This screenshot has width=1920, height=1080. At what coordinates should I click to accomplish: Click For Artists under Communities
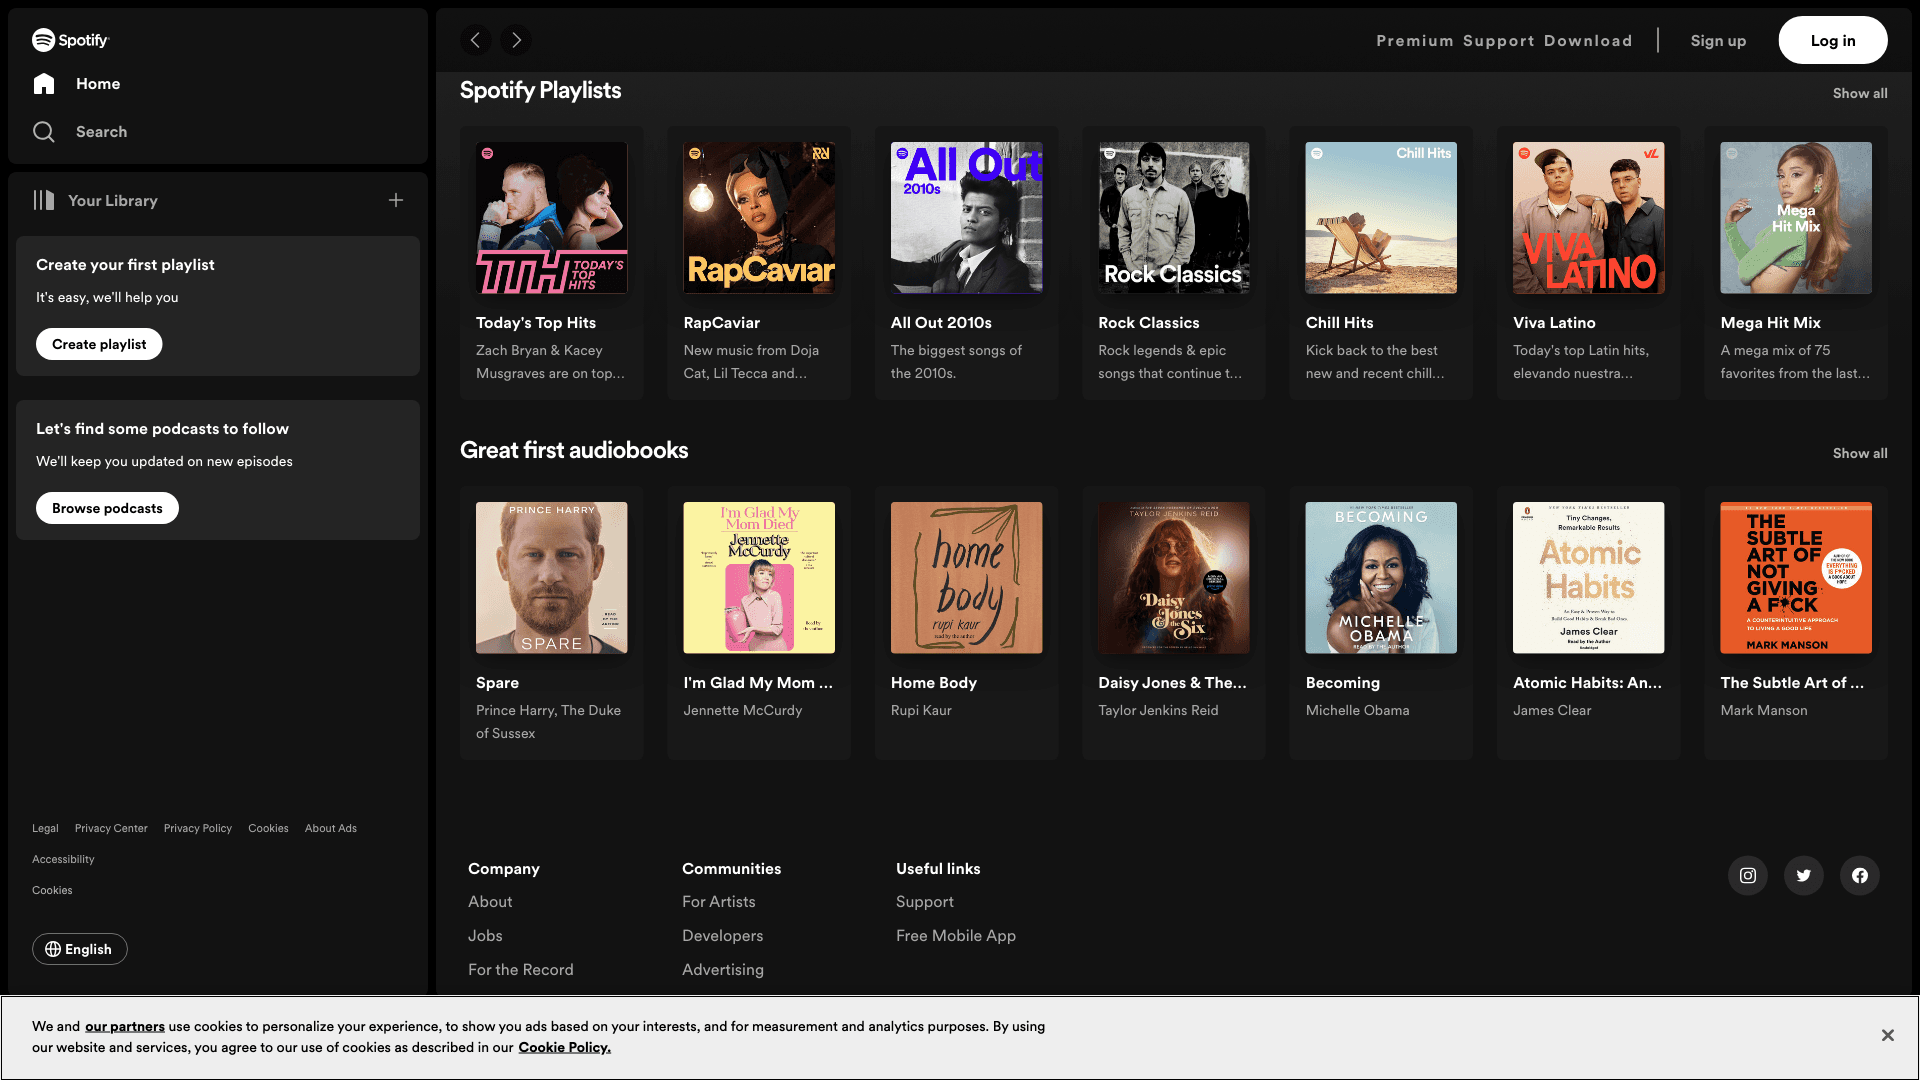click(719, 902)
